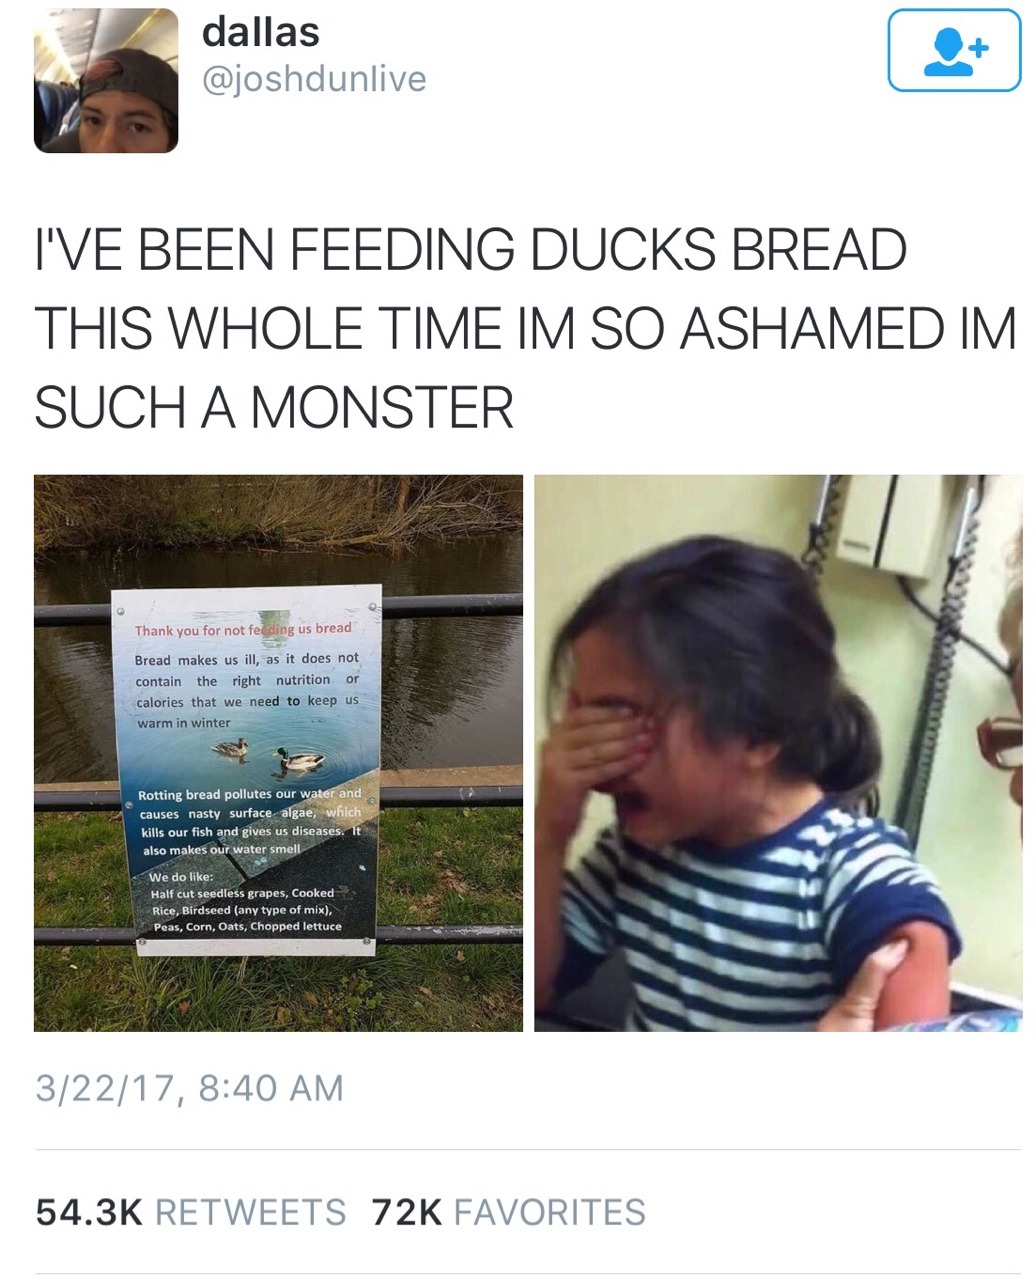Tap the red "Thank you for not feeding us bread" headline
Screen dimensions: 1036x1280
tap(243, 629)
